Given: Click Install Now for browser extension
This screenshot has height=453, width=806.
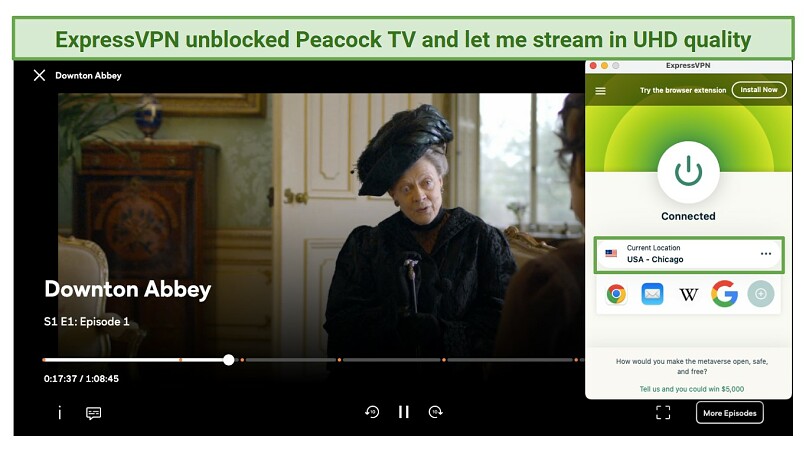Looking at the screenshot, I should 759,89.
